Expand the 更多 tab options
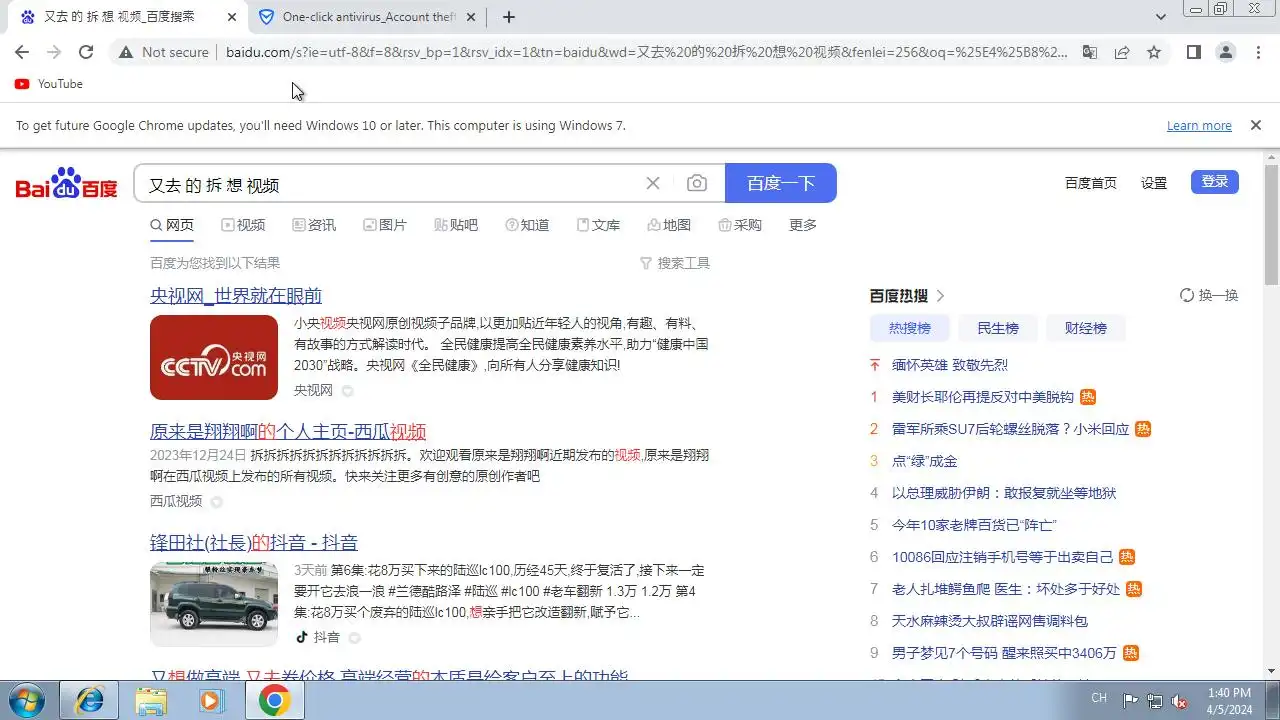Viewport: 1280px width, 720px height. tap(803, 225)
